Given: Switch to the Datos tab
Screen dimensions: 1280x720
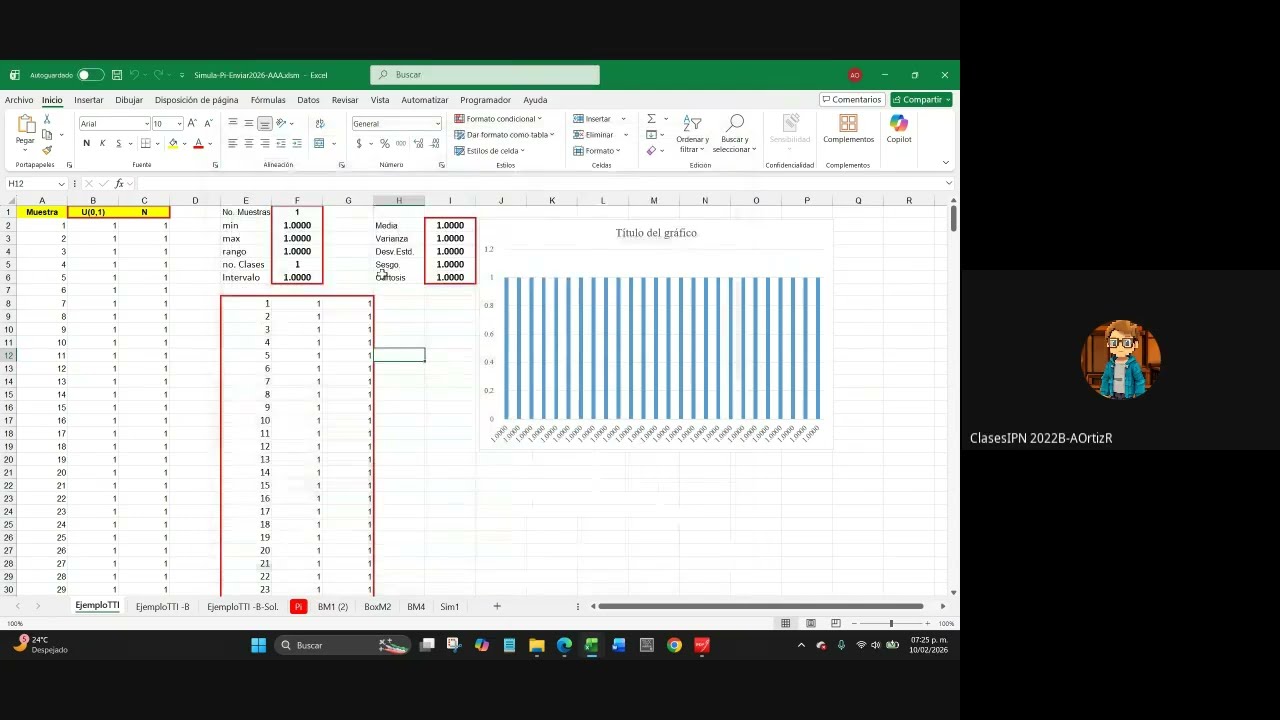Looking at the screenshot, I should pyautogui.click(x=308, y=100).
